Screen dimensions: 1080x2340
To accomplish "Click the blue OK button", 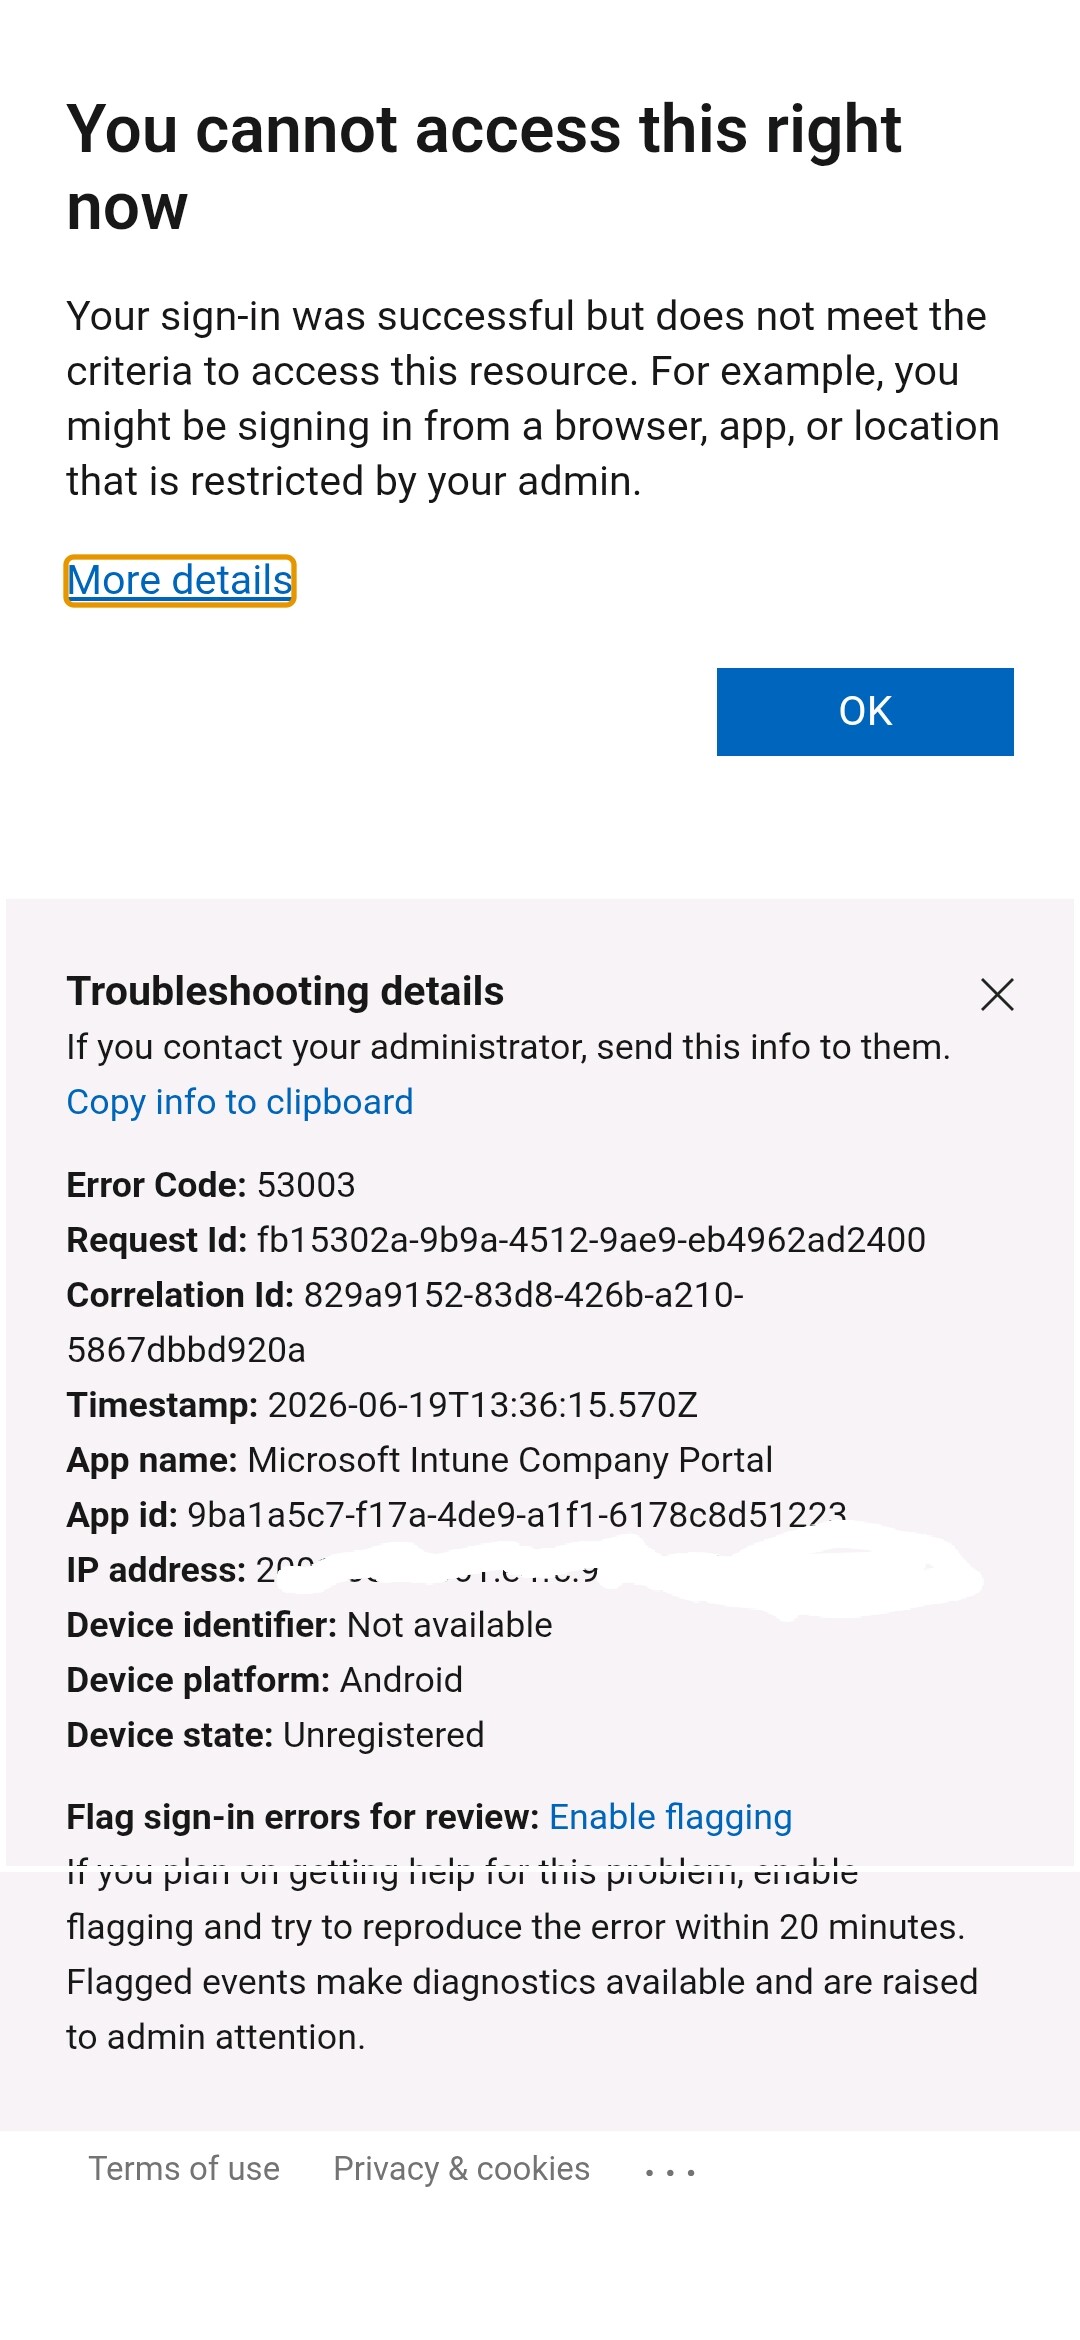I will click(865, 712).
